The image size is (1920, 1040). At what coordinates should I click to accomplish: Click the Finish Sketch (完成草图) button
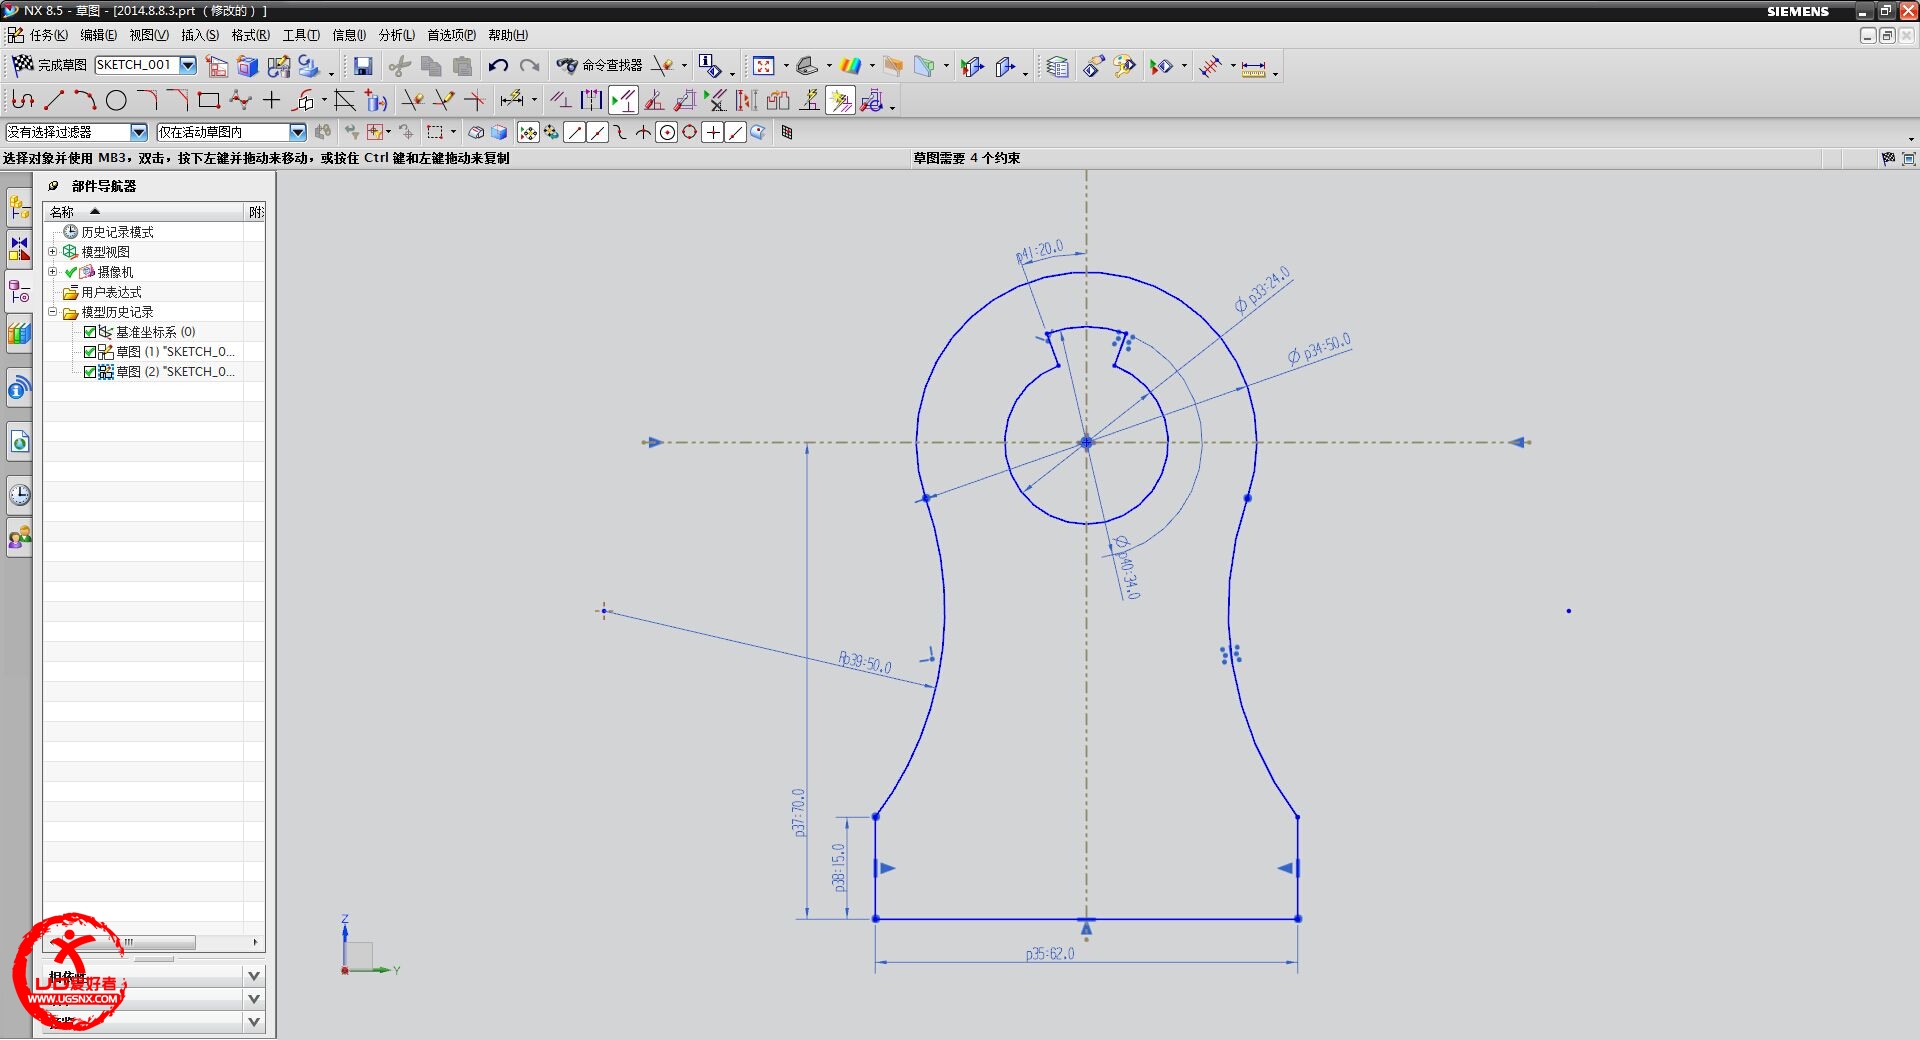click(x=49, y=65)
